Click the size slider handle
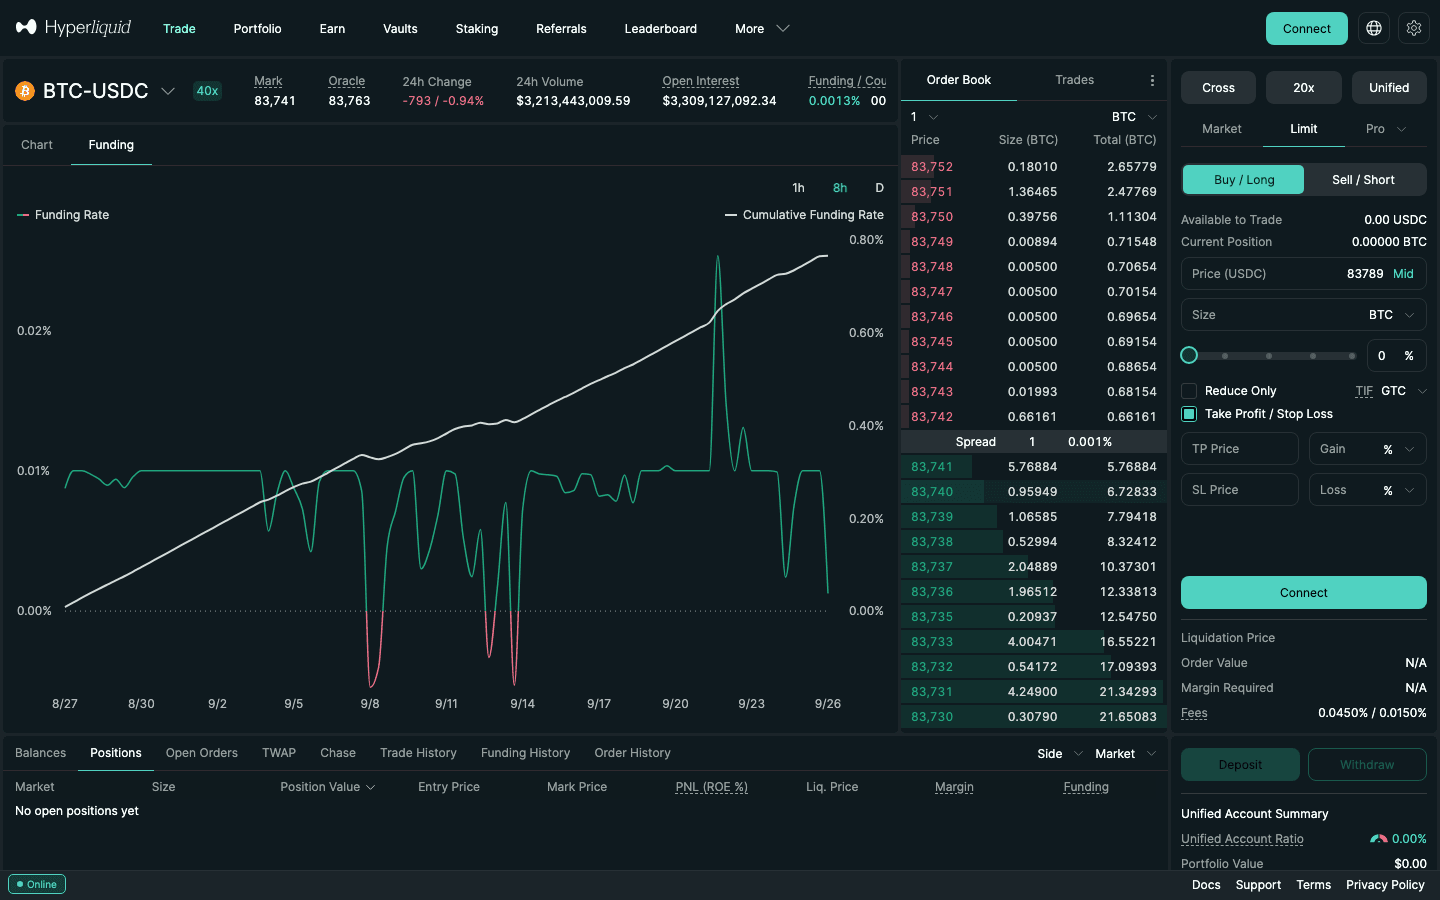 [x=1189, y=355]
